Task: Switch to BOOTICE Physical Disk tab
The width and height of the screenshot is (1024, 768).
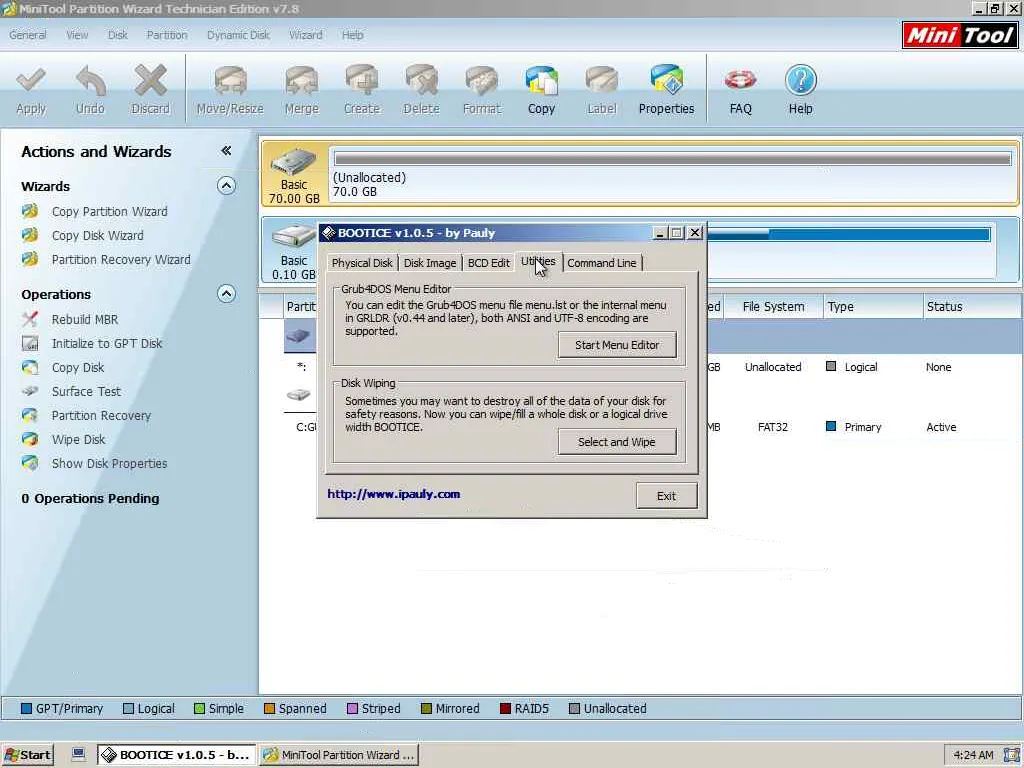Action: click(x=362, y=263)
